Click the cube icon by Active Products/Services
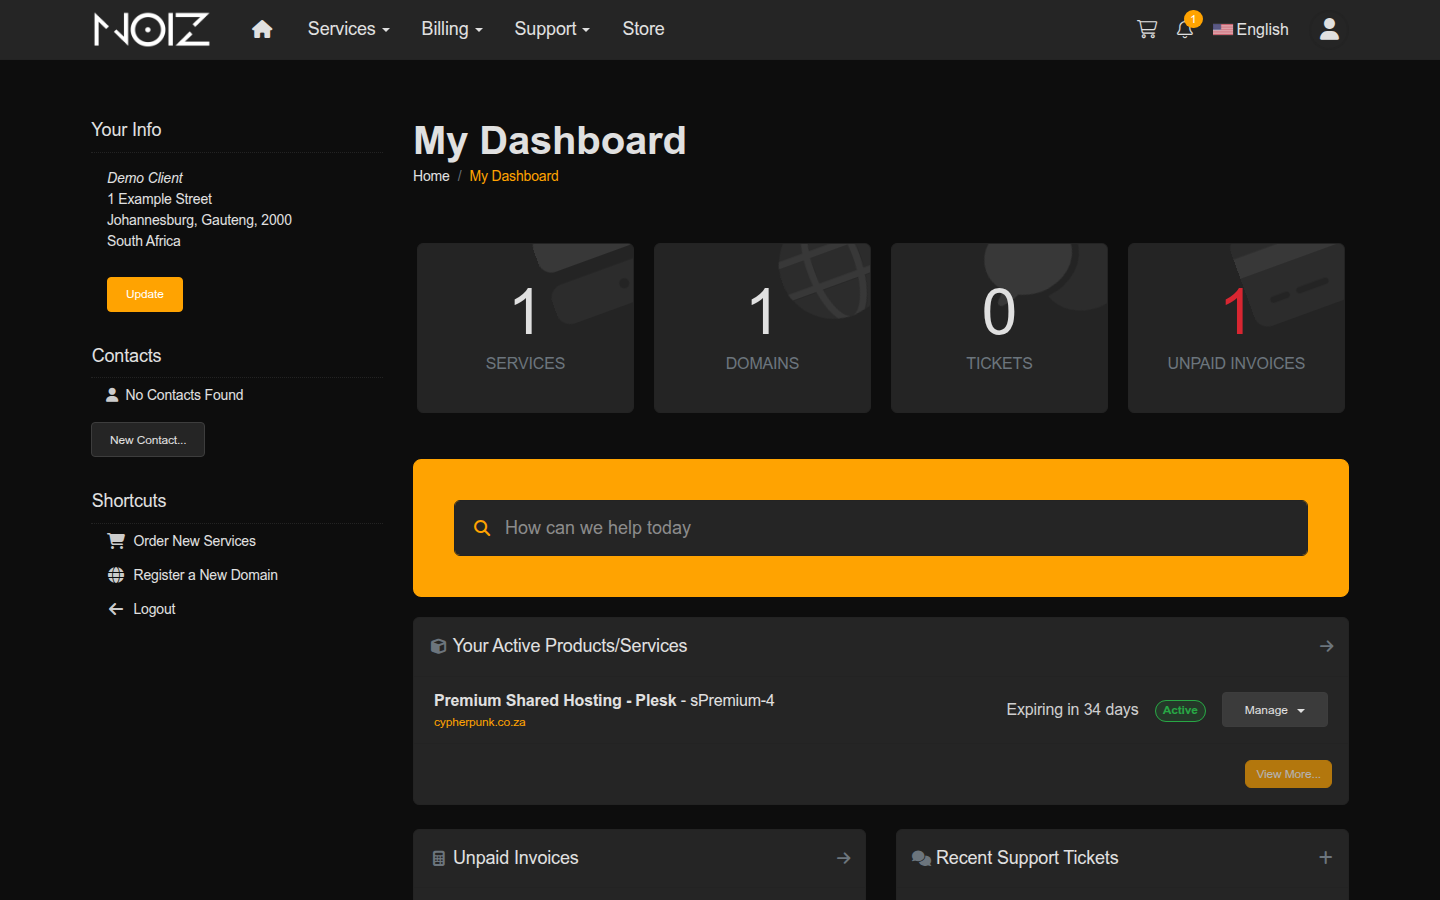This screenshot has height=900, width=1440. (438, 646)
